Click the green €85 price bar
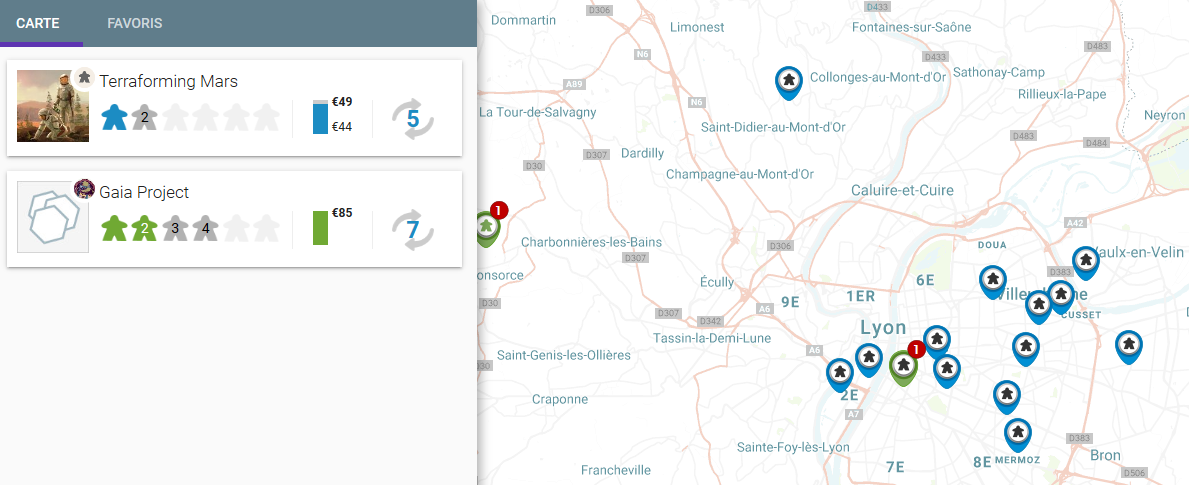The height and width of the screenshot is (485, 1189). 320,228
